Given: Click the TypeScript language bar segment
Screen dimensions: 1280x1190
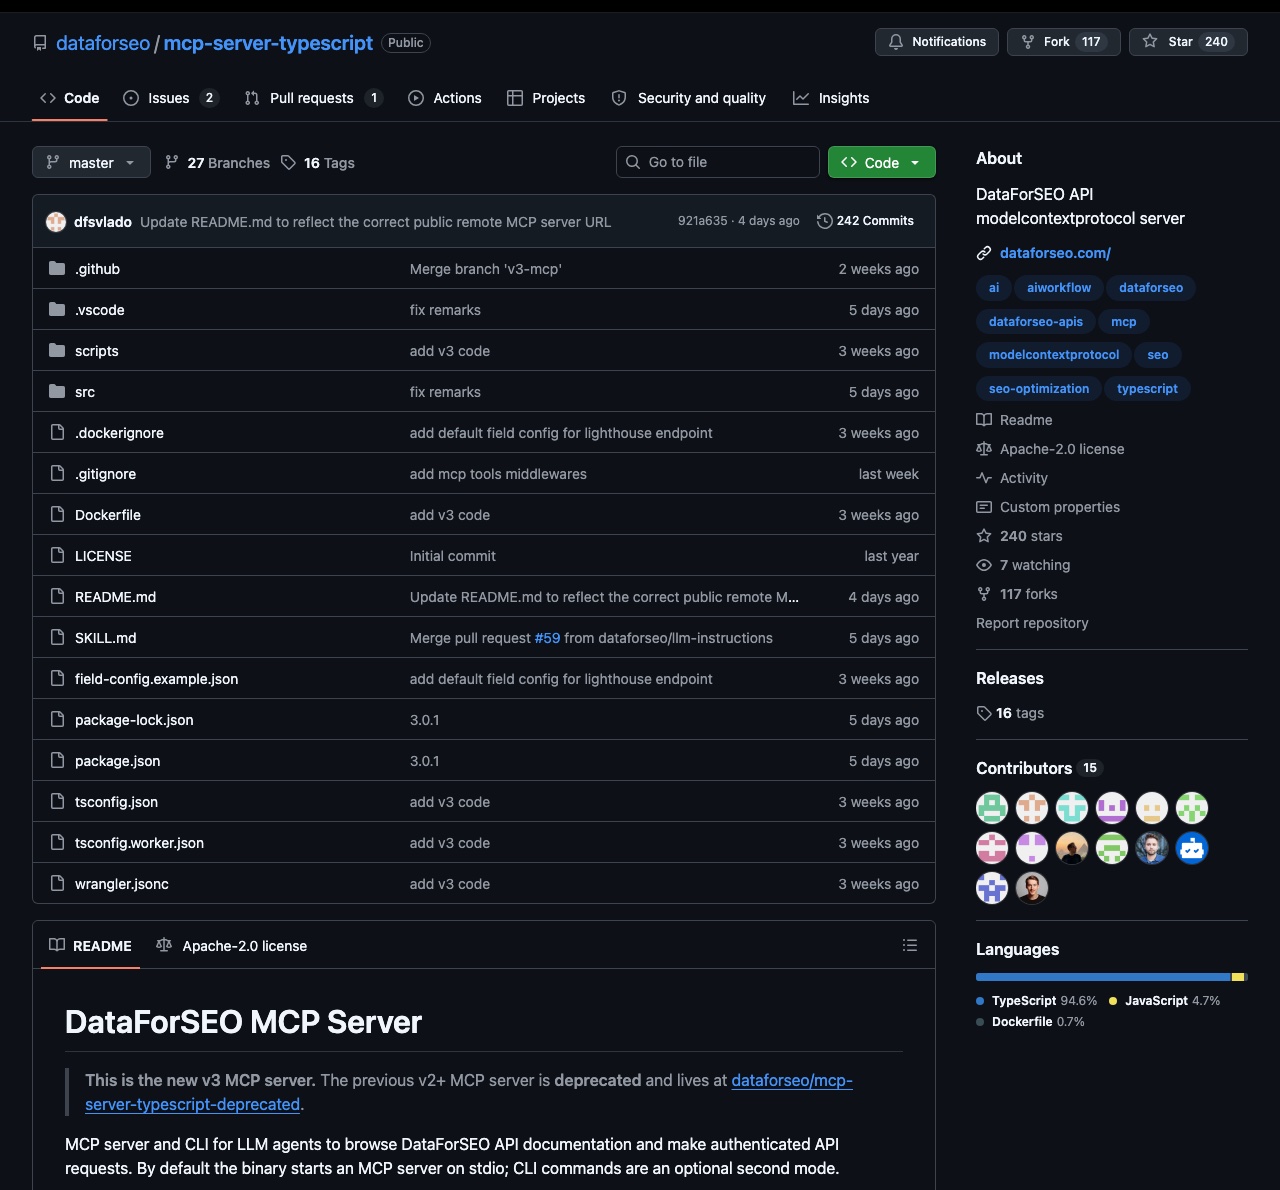Looking at the screenshot, I should [1103, 977].
